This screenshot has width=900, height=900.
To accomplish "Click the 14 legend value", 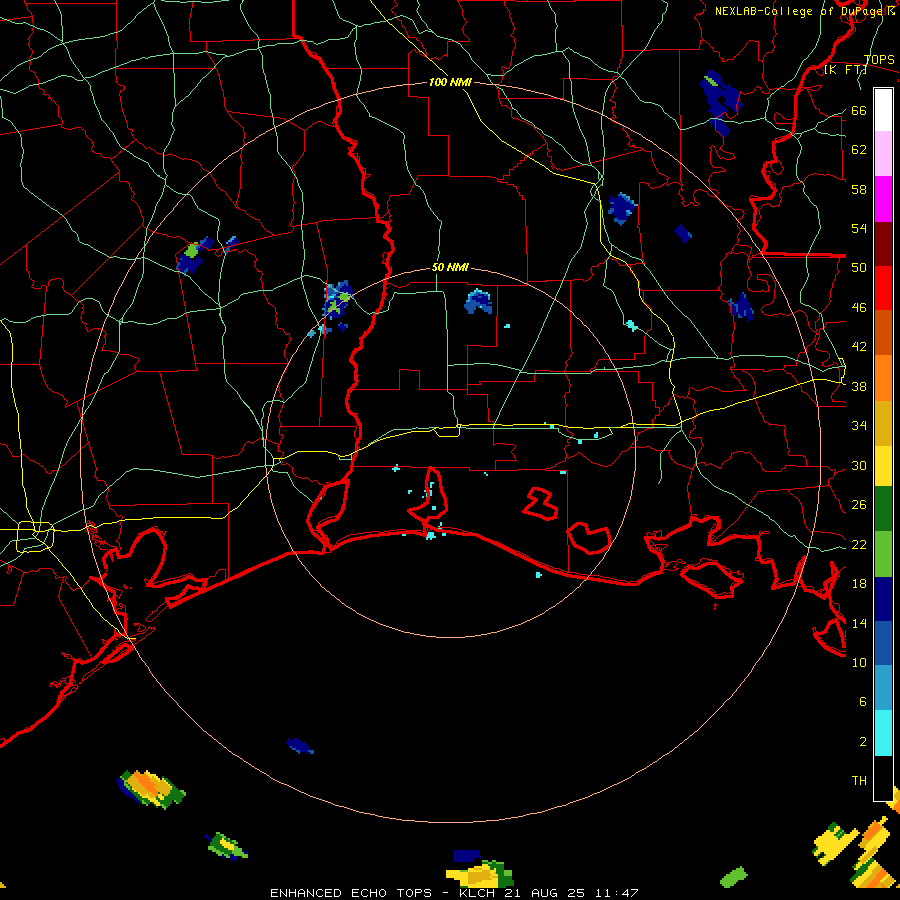I will coord(859,623).
